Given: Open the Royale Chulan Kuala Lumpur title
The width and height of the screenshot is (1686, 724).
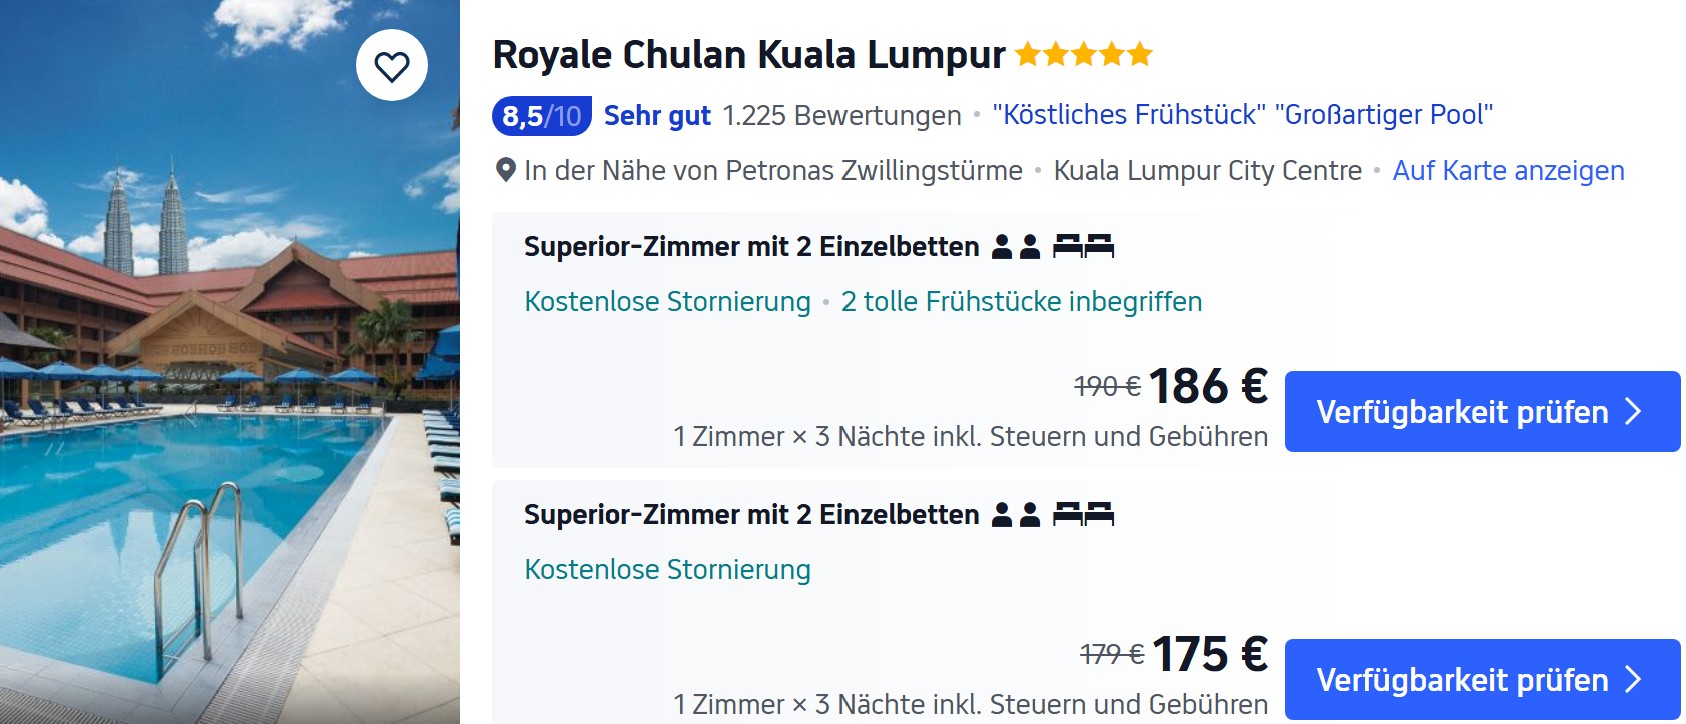Looking at the screenshot, I should click(x=749, y=55).
